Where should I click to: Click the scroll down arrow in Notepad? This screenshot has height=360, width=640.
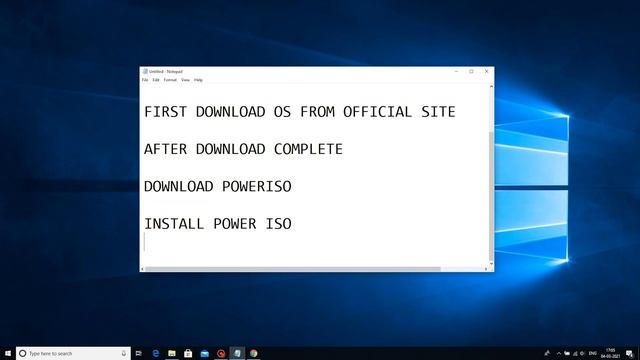point(491,263)
